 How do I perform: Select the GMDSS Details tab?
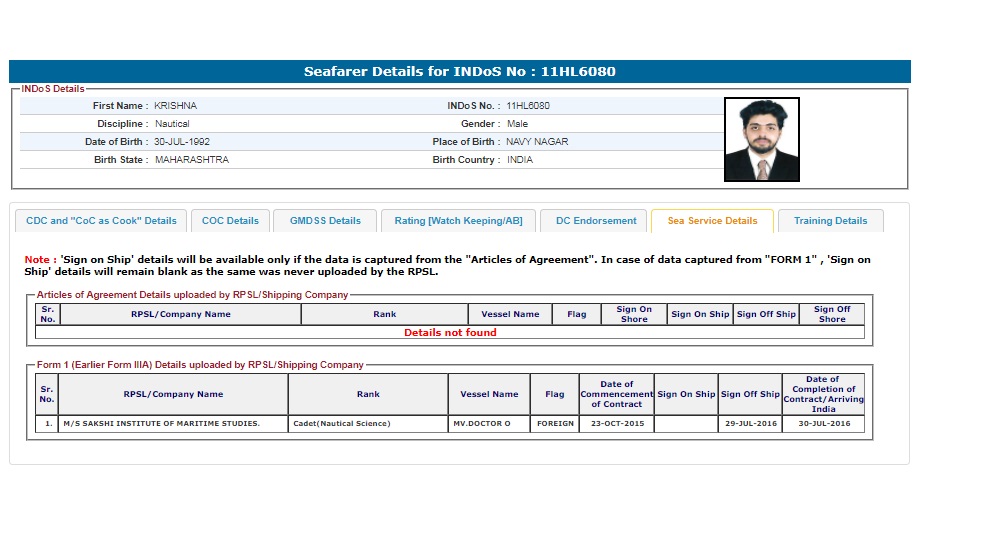(325, 221)
